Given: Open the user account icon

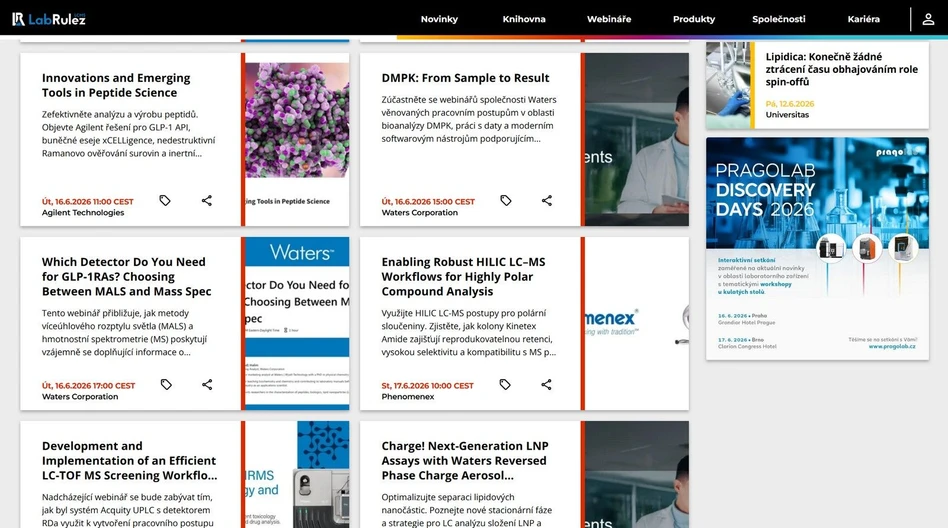Looking at the screenshot, I should [x=928, y=19].
